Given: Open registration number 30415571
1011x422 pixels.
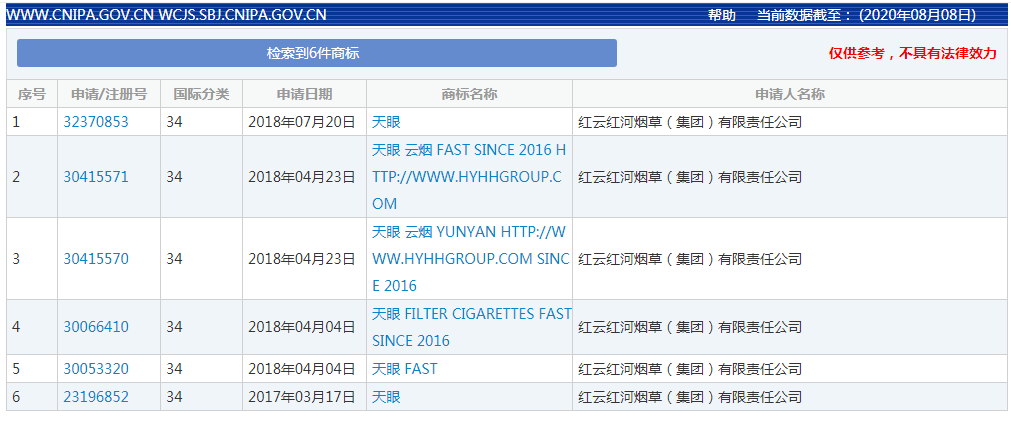Looking at the screenshot, I should coord(96,177).
